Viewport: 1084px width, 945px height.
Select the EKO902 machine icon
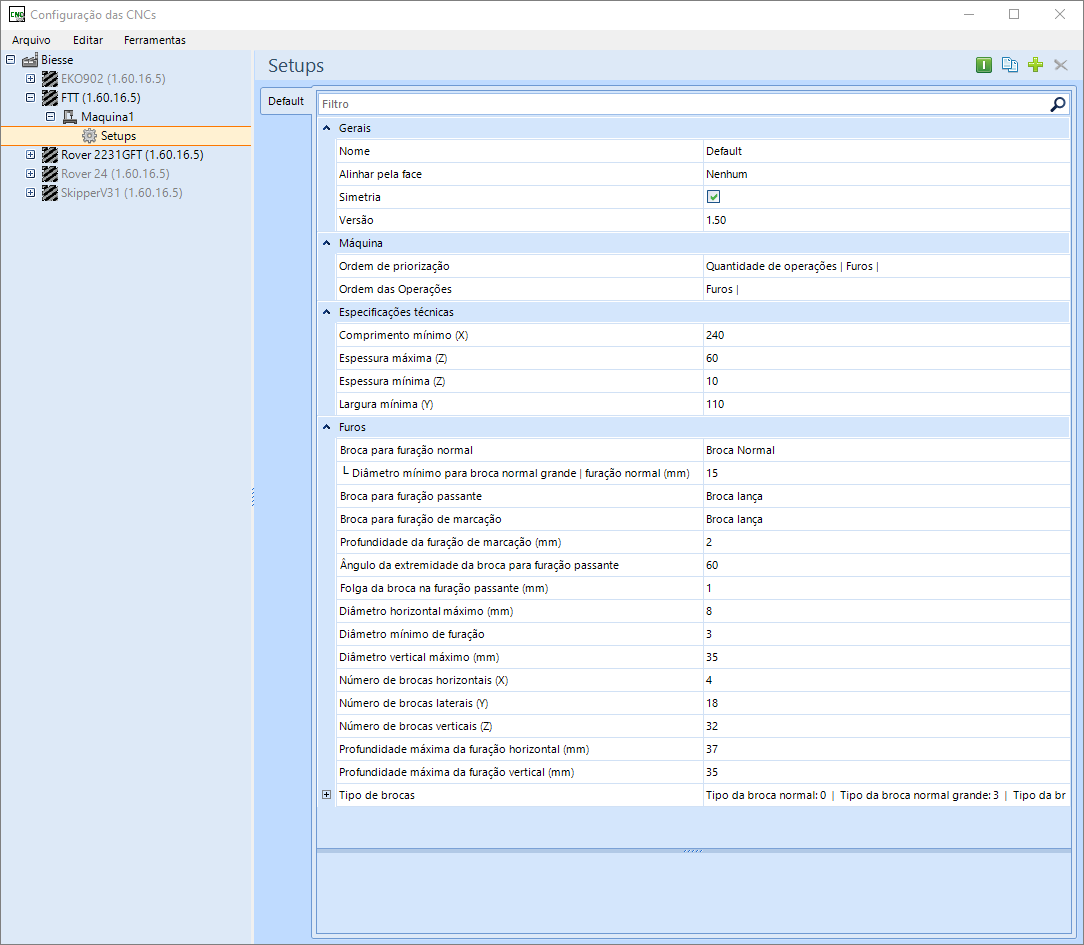click(x=50, y=79)
